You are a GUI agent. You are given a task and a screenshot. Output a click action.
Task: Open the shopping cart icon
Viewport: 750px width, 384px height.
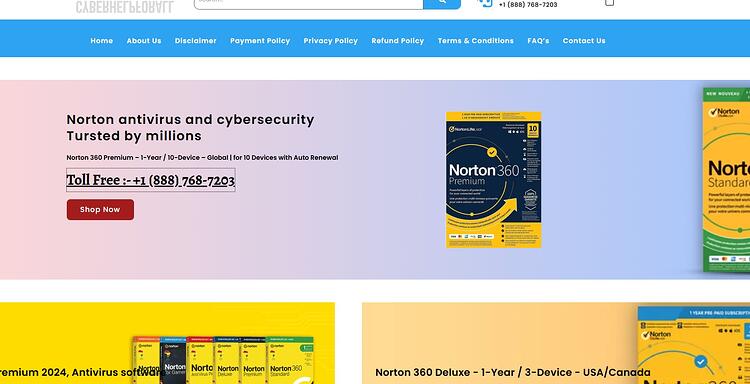609,3
